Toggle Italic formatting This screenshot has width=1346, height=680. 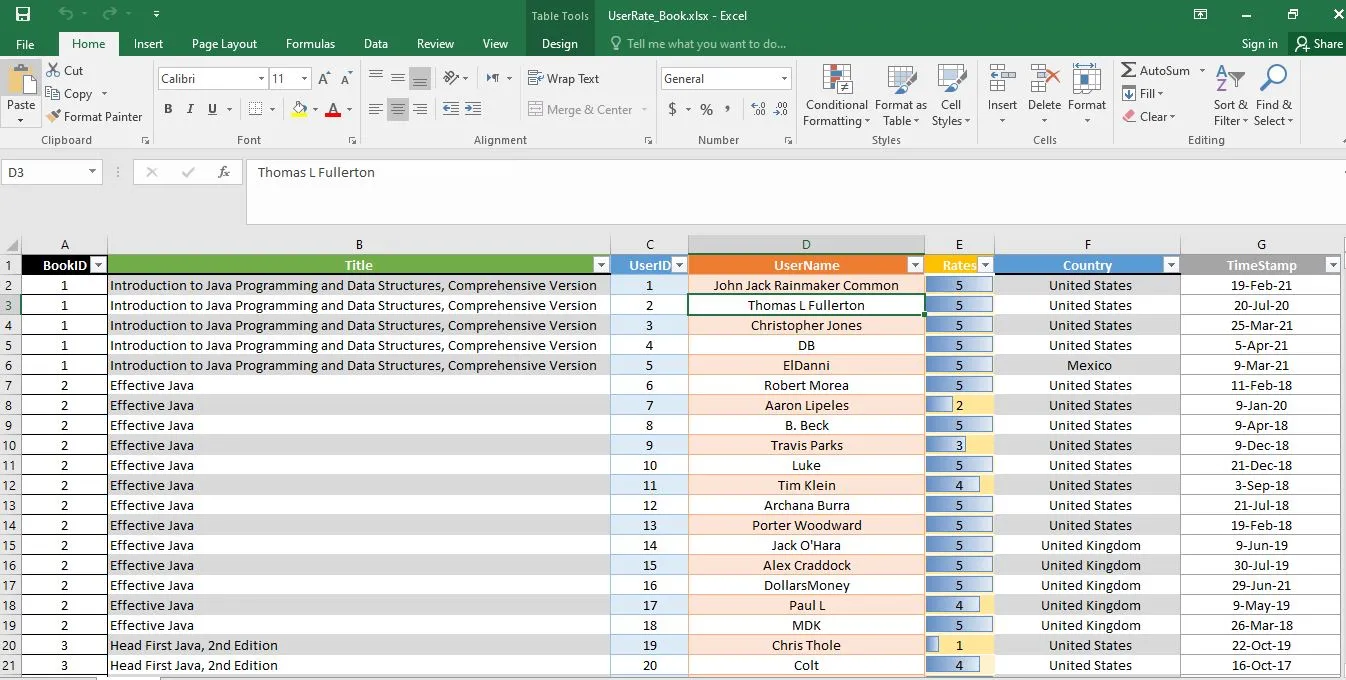coord(190,109)
